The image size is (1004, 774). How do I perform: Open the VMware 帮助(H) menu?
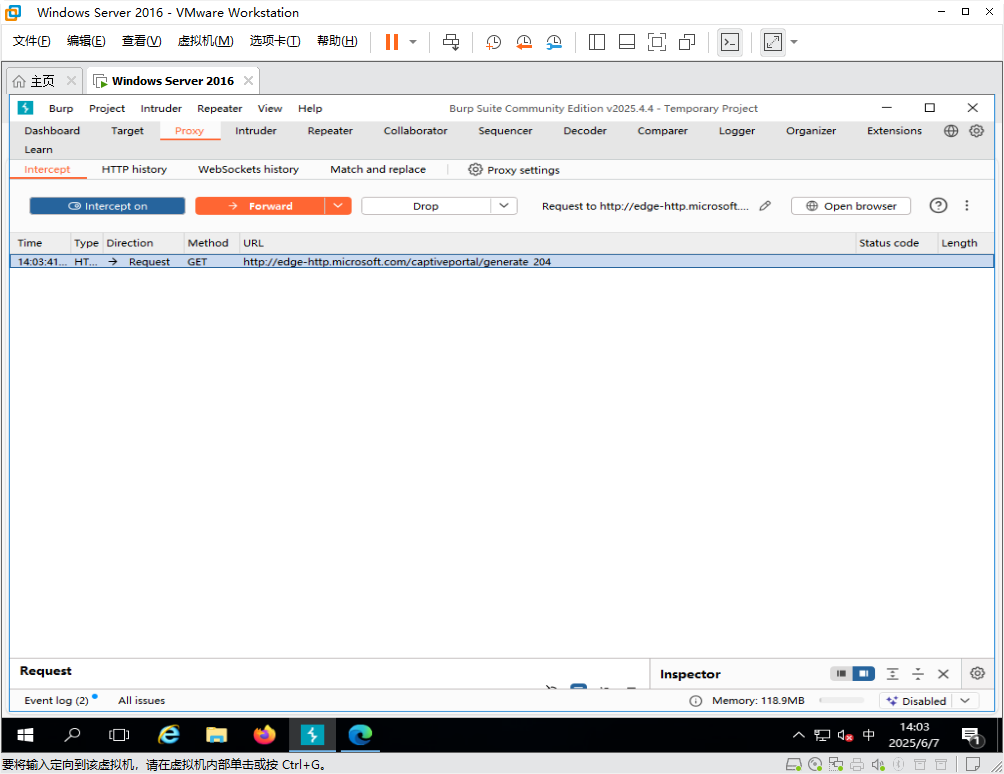click(x=337, y=41)
